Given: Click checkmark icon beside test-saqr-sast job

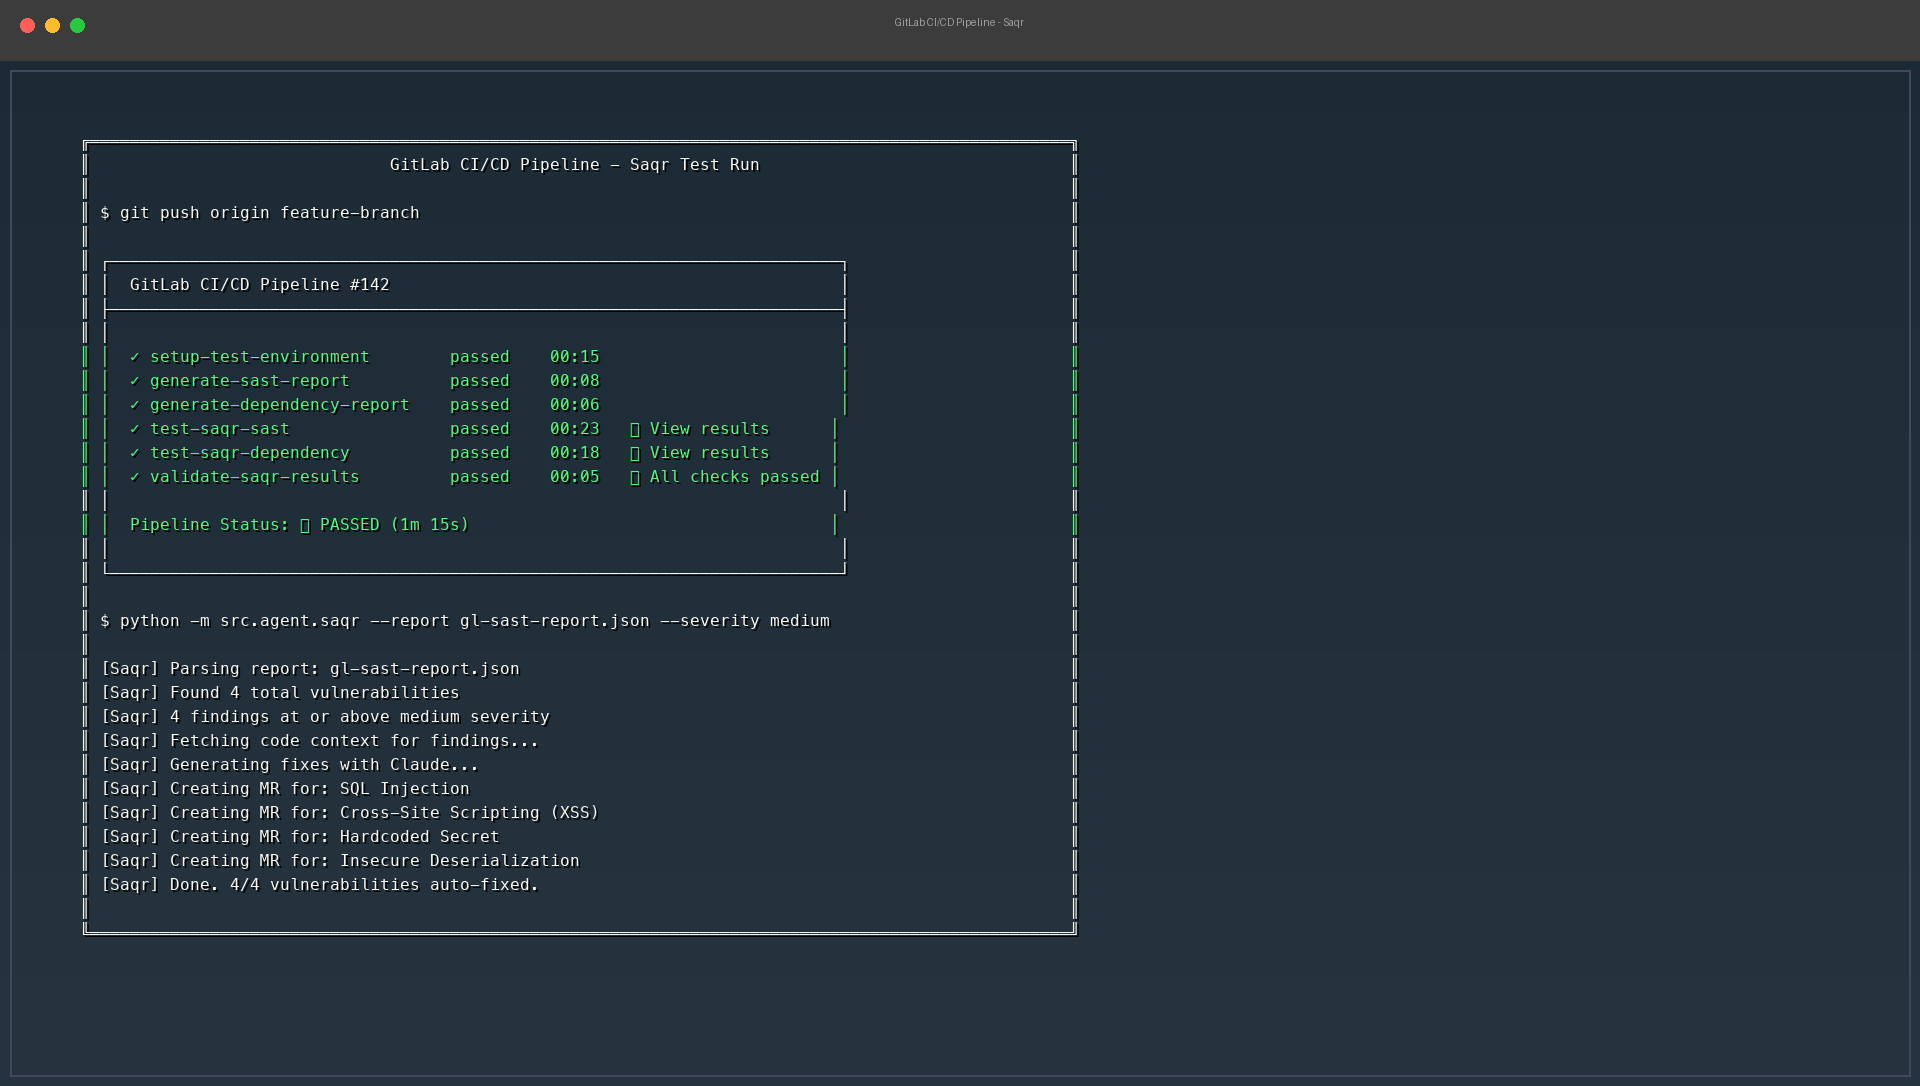Looking at the screenshot, I should tap(135, 429).
